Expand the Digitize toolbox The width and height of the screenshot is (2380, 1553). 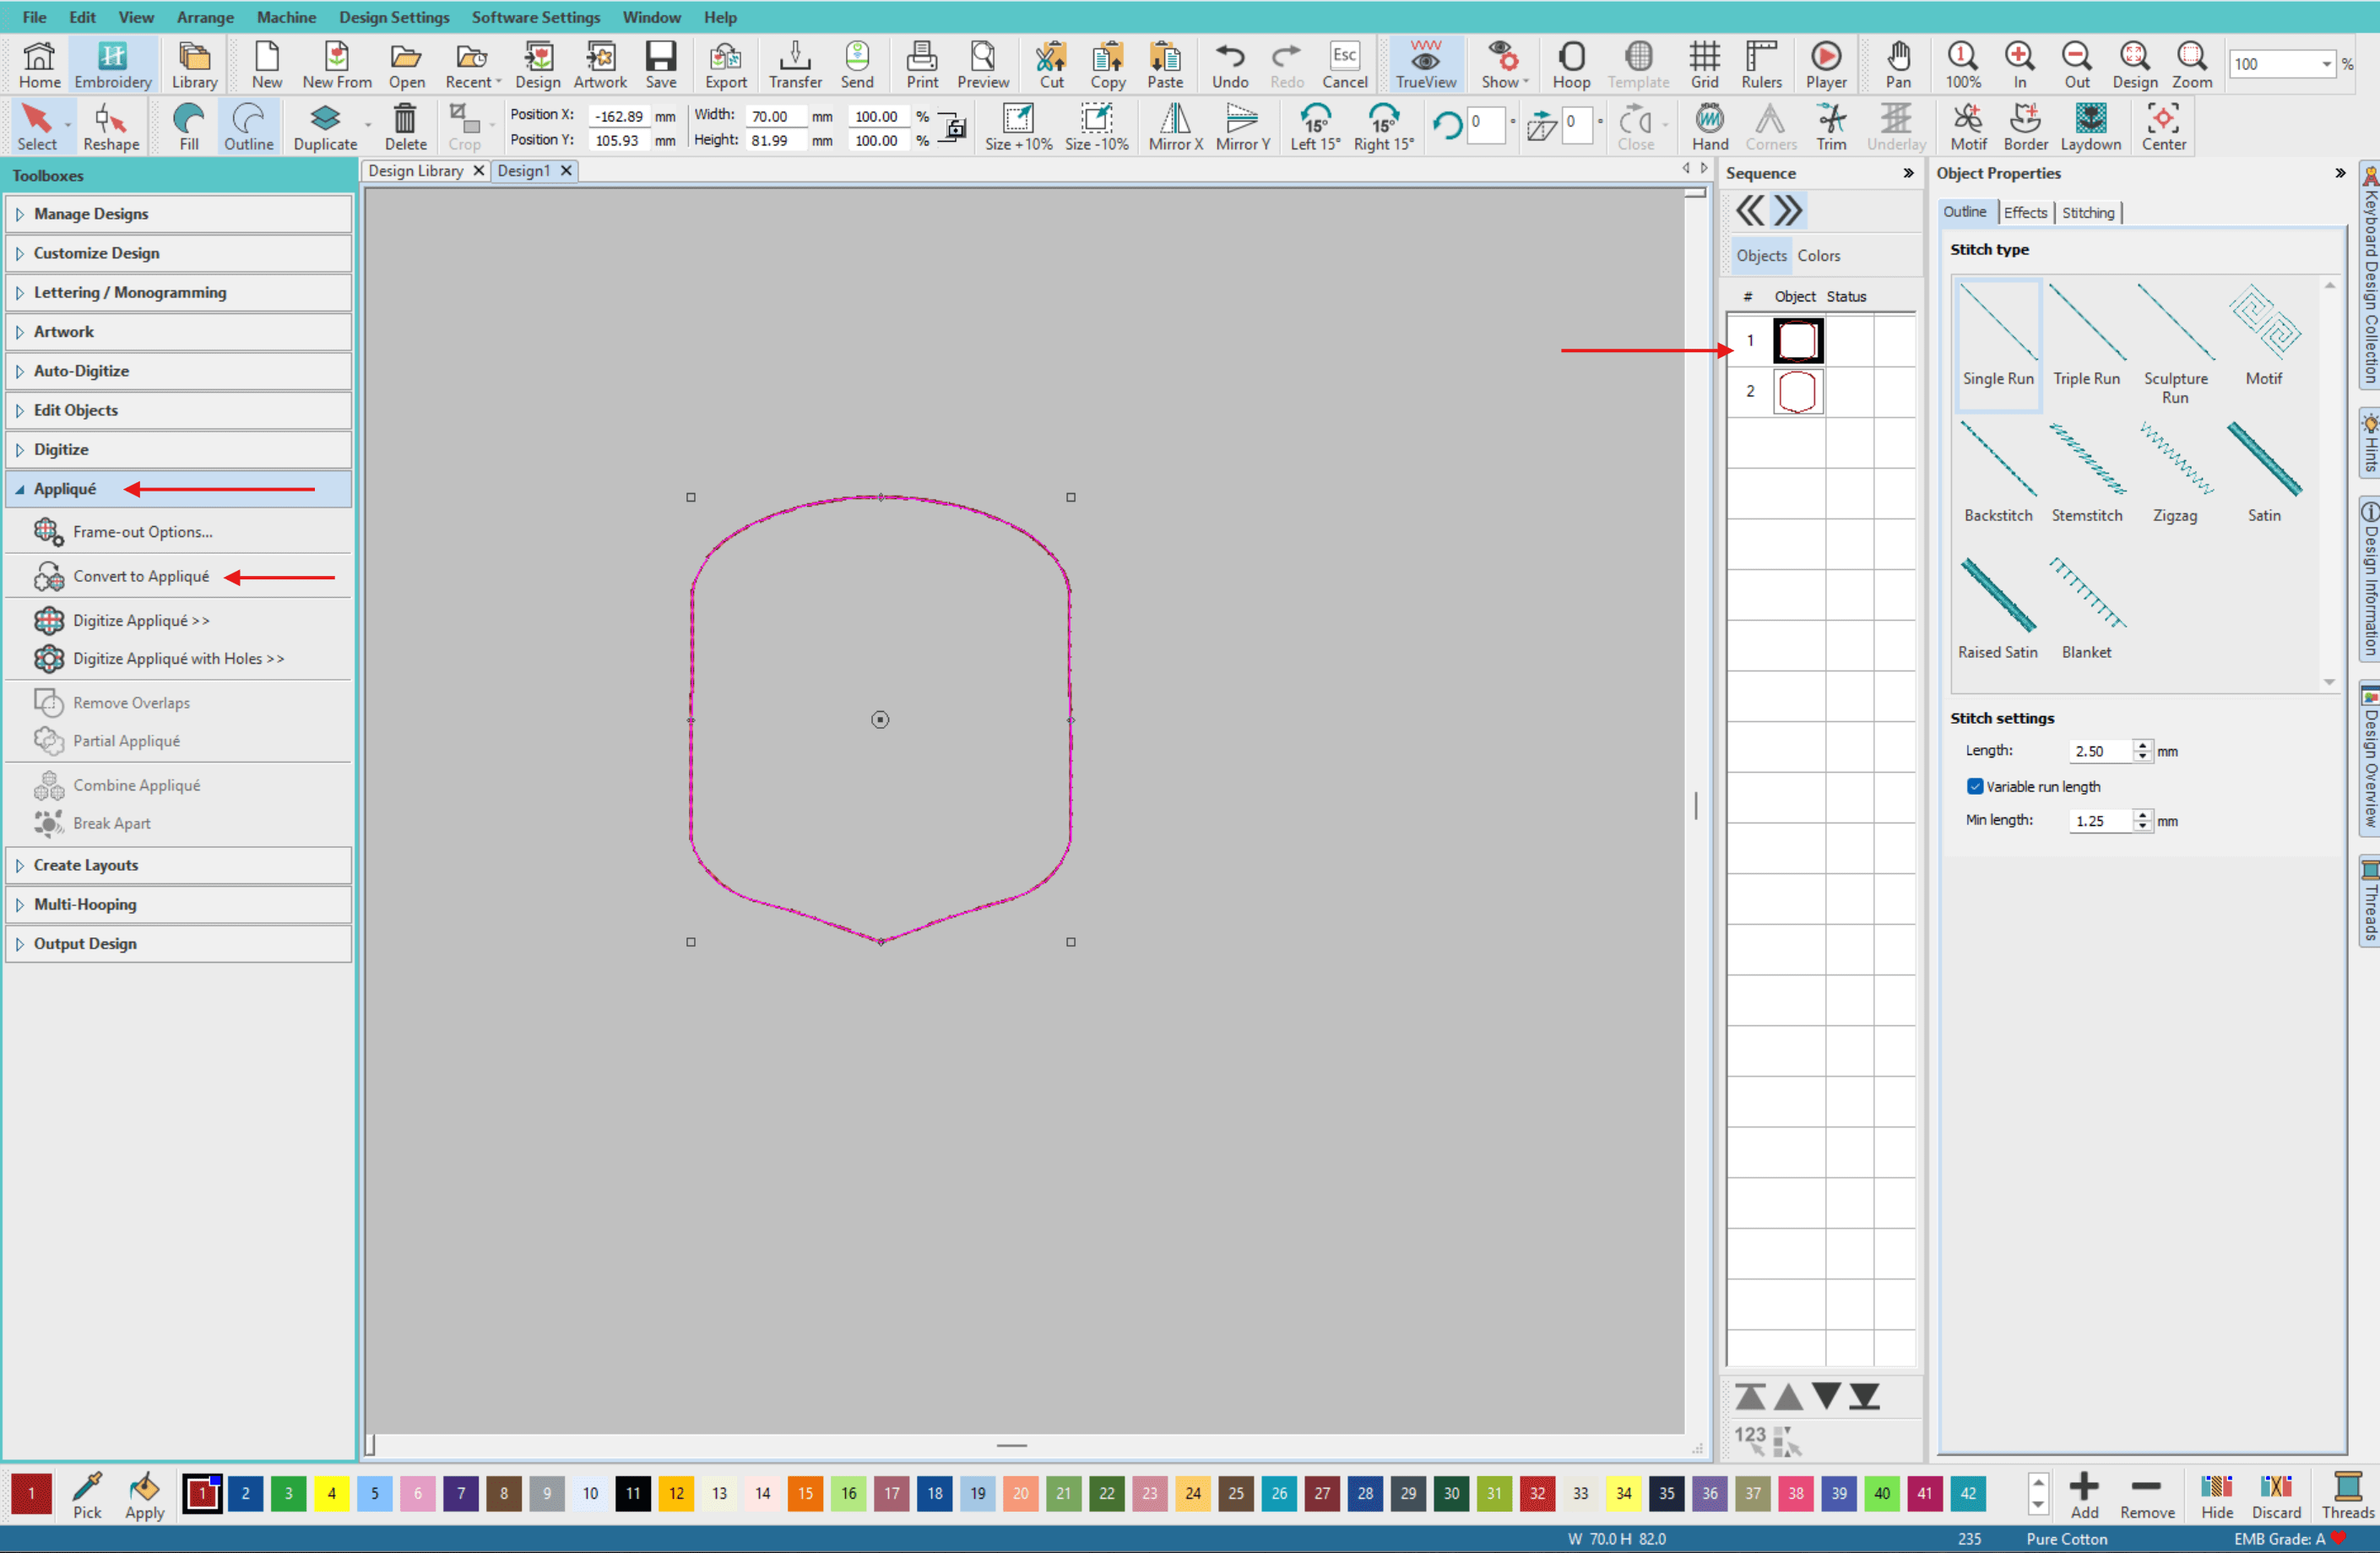click(61, 450)
